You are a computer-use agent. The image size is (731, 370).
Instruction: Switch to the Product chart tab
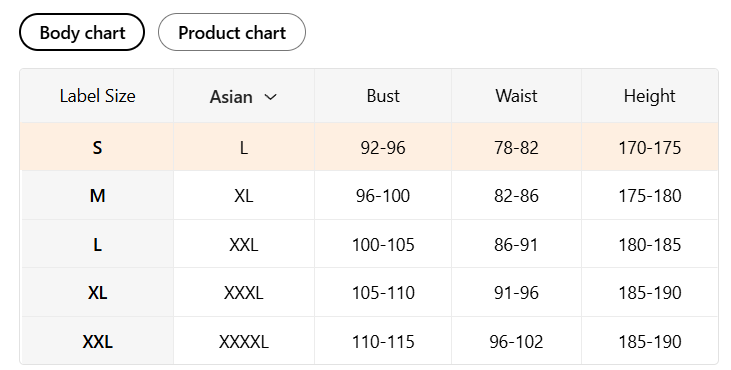pos(232,32)
